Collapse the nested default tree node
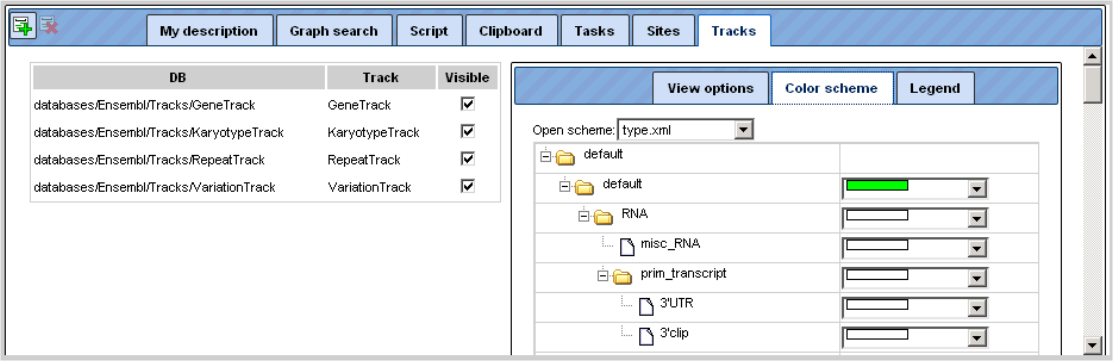This screenshot has height=361, width=1113. pos(565,187)
